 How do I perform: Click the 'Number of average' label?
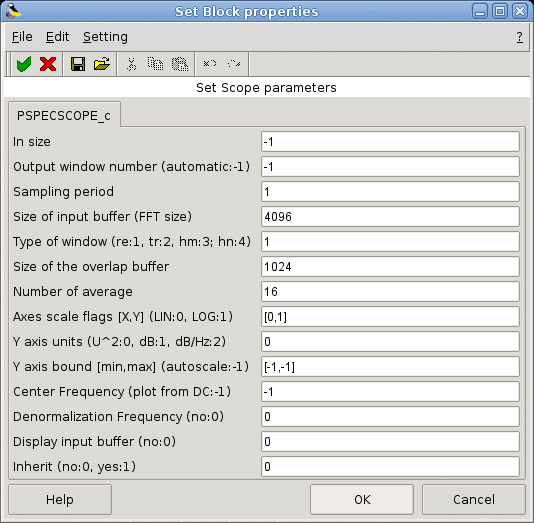73,292
